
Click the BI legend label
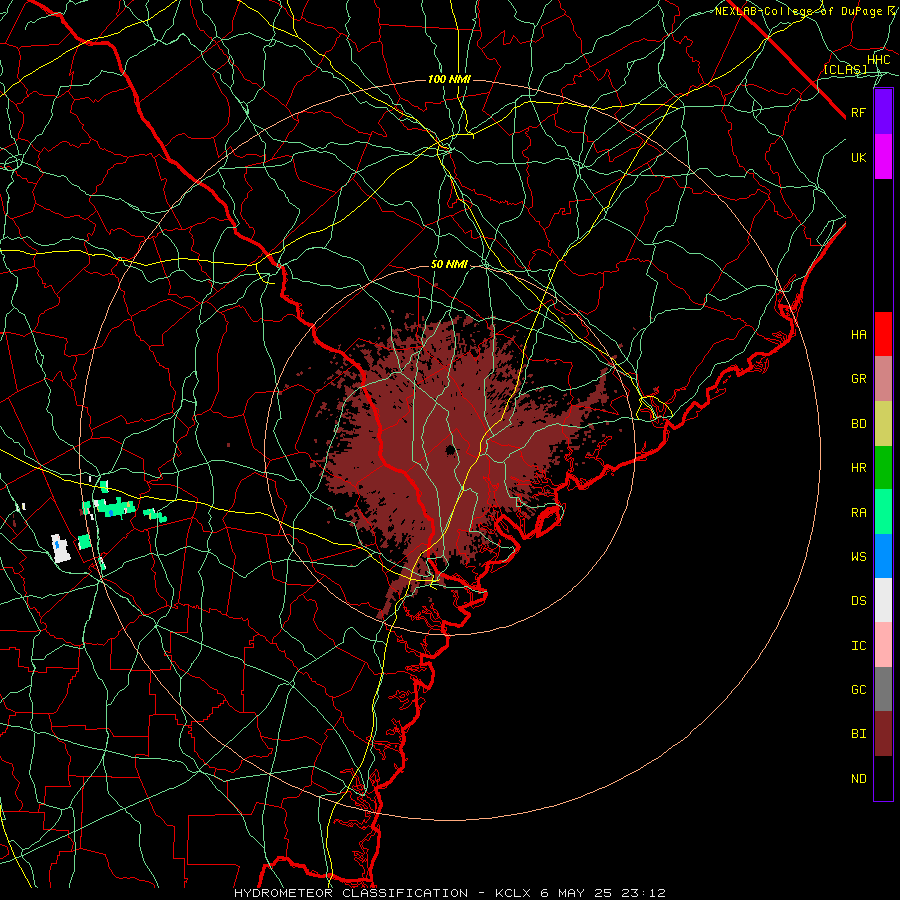click(x=858, y=734)
